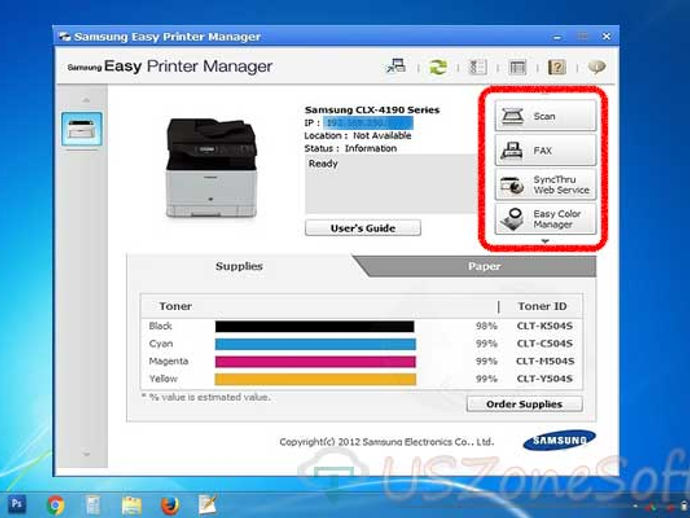Image resolution: width=690 pixels, height=518 pixels.
Task: Open File Explorer folder from taskbar
Action: 132,505
